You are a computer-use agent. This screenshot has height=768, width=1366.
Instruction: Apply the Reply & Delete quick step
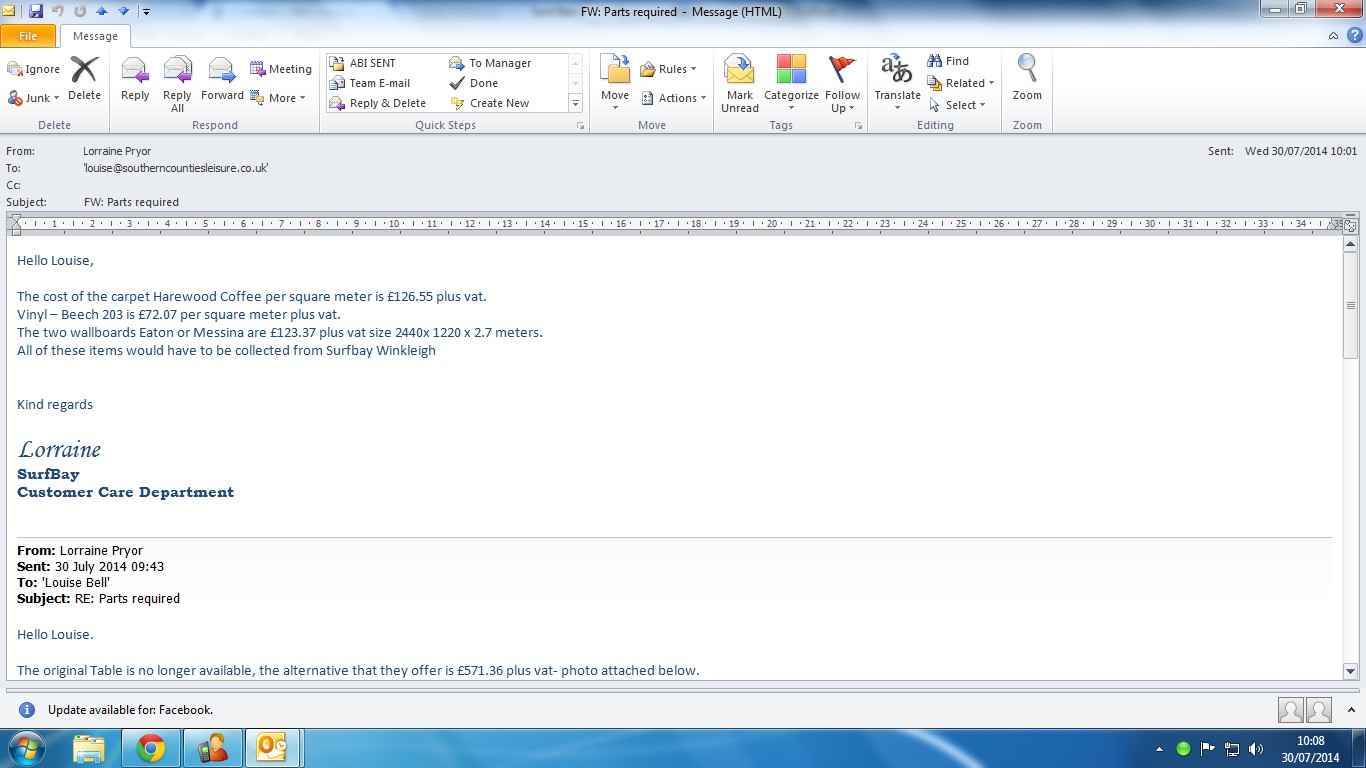[378, 103]
